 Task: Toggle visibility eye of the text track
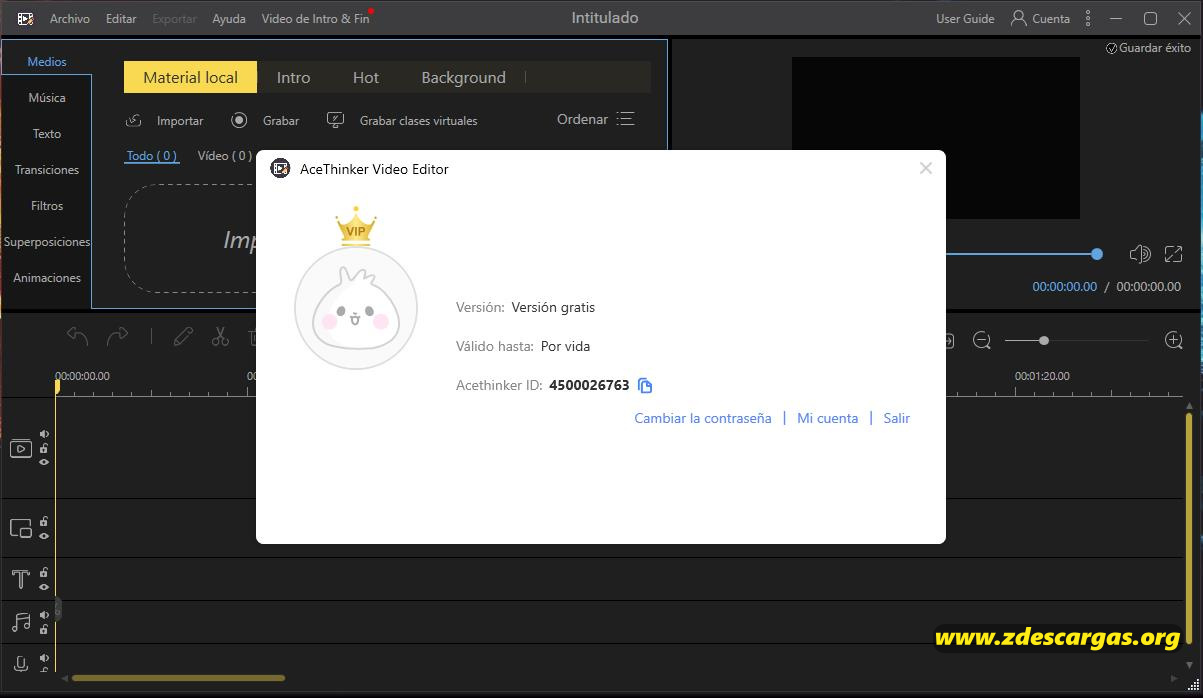tap(44, 587)
